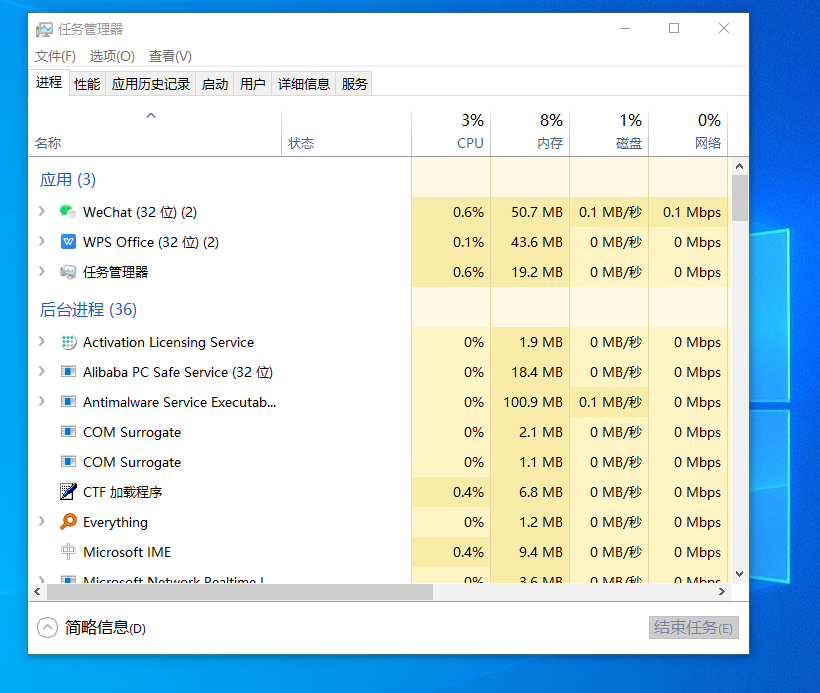The image size is (820, 693).
Task: Switch to the 服务 tab
Action: 354,84
